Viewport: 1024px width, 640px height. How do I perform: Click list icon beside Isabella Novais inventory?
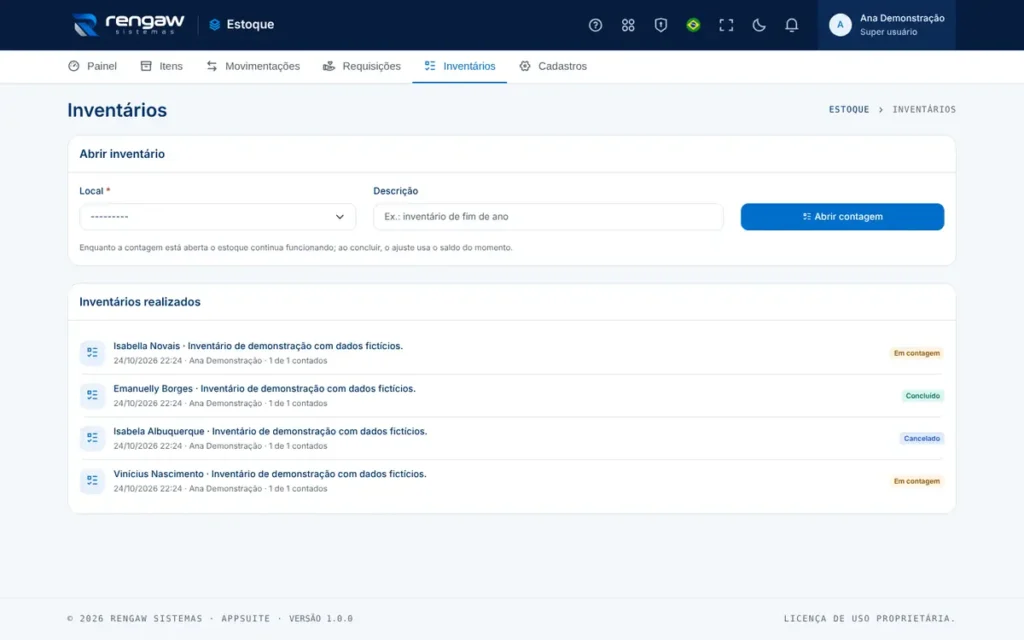(92, 353)
